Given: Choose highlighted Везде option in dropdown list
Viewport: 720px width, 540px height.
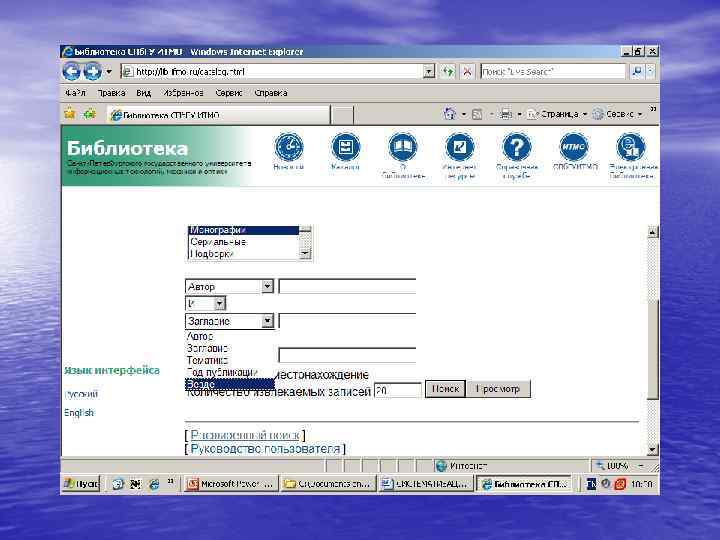Looking at the screenshot, I should click(230, 384).
